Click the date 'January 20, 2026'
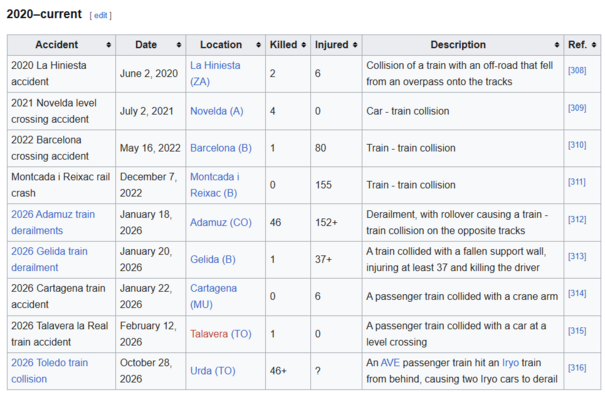Viewport: 605px width, 400px height. pos(146,259)
